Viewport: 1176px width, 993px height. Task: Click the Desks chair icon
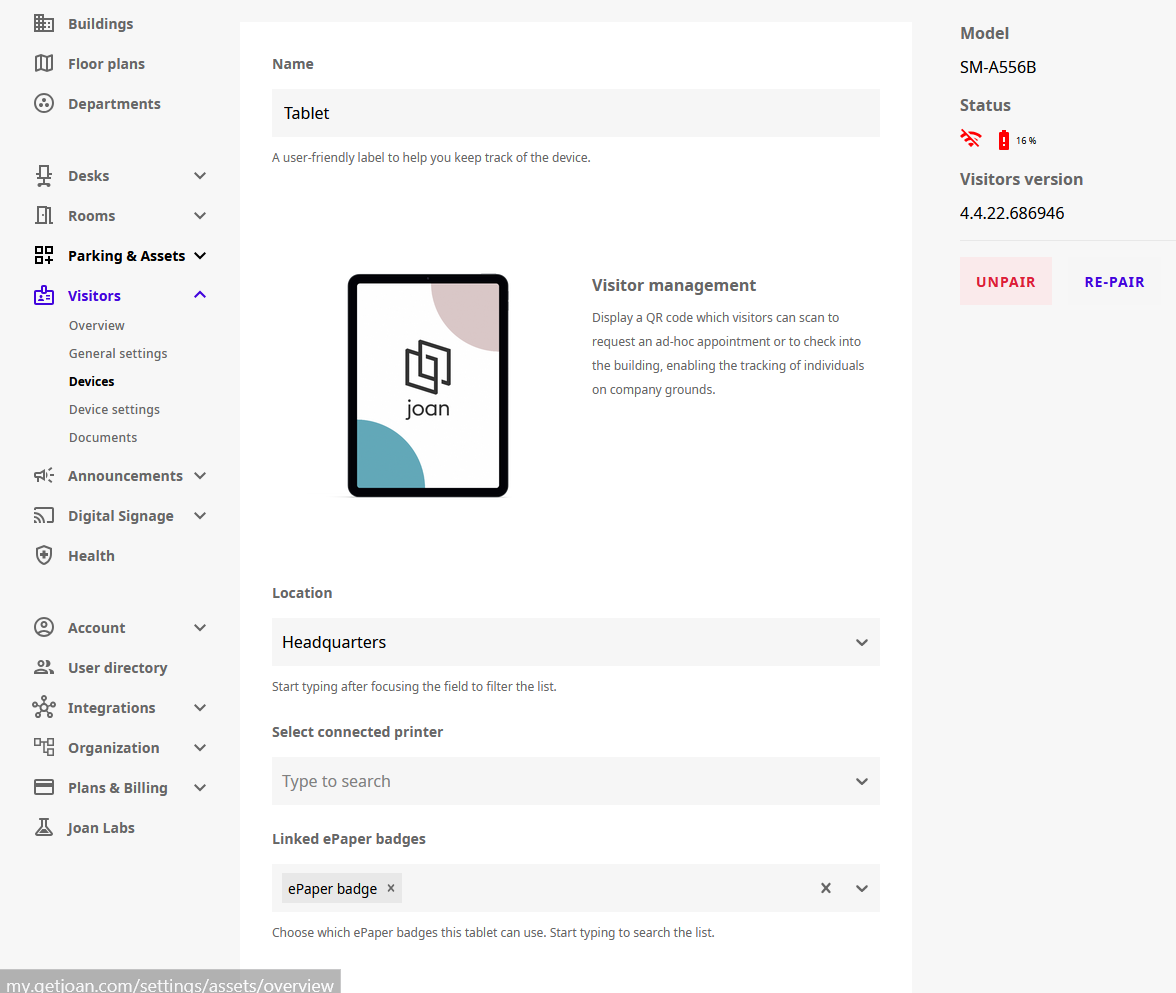[44, 176]
